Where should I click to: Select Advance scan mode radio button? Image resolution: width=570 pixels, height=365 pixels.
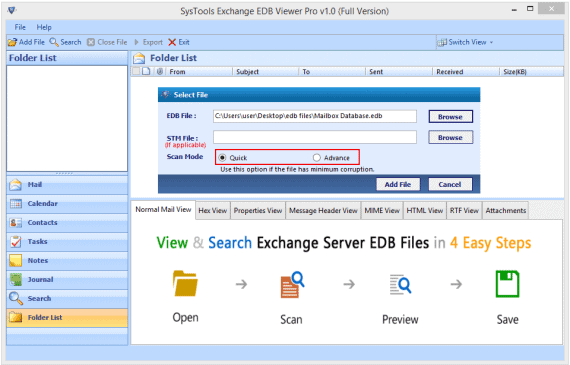(317, 158)
